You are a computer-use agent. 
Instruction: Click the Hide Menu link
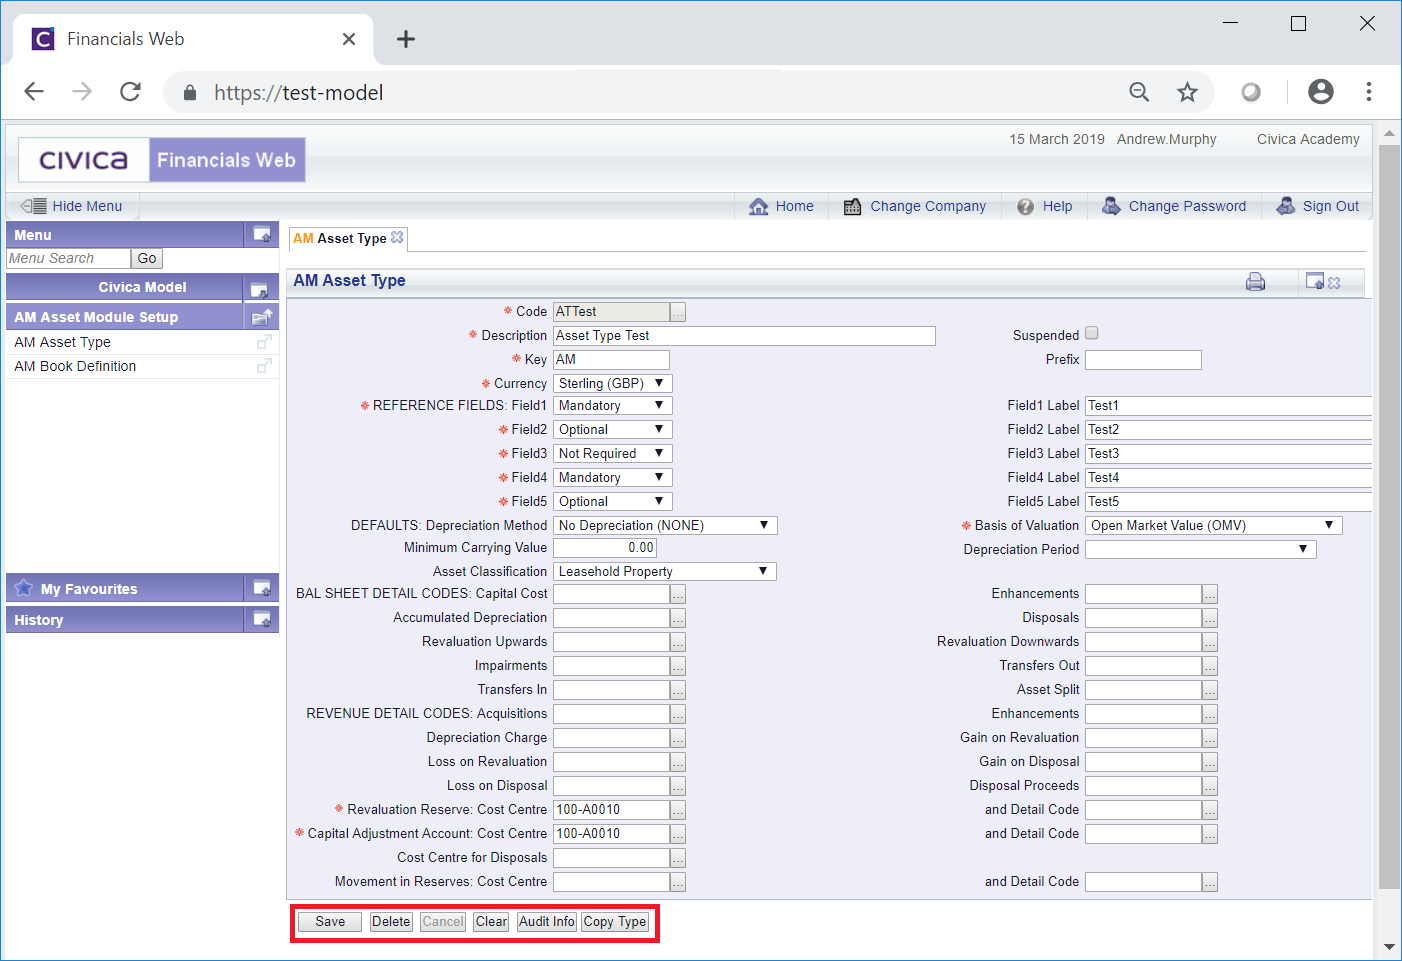87,206
